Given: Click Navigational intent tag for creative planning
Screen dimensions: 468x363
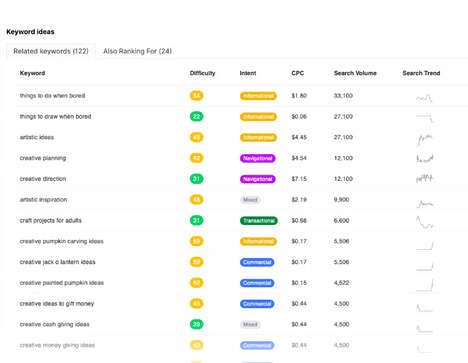Looking at the screenshot, I should (x=258, y=158).
